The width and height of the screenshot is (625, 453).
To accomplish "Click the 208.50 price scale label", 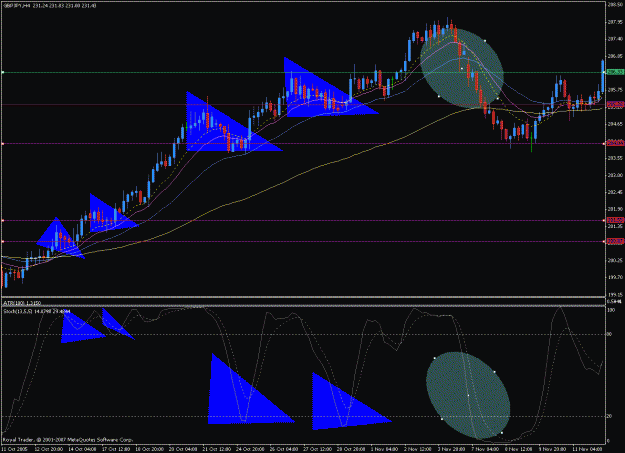I will tap(615, 5).
